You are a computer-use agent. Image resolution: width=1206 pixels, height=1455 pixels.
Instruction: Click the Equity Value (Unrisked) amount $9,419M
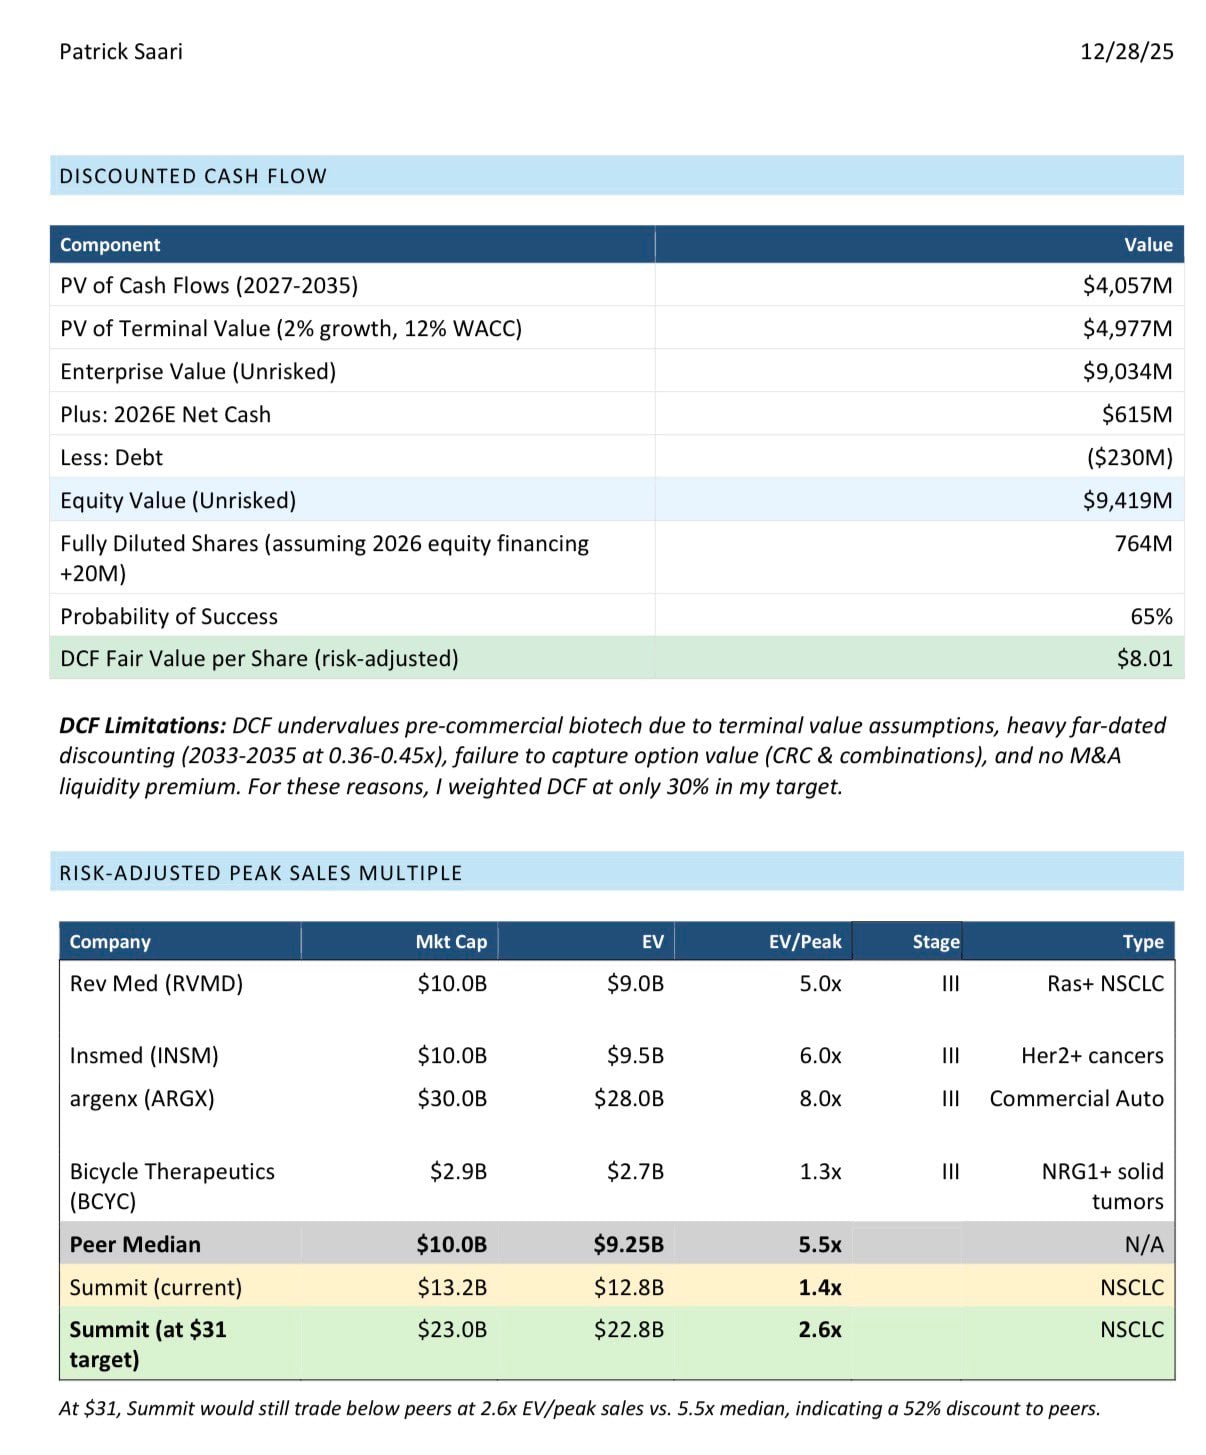[1127, 500]
